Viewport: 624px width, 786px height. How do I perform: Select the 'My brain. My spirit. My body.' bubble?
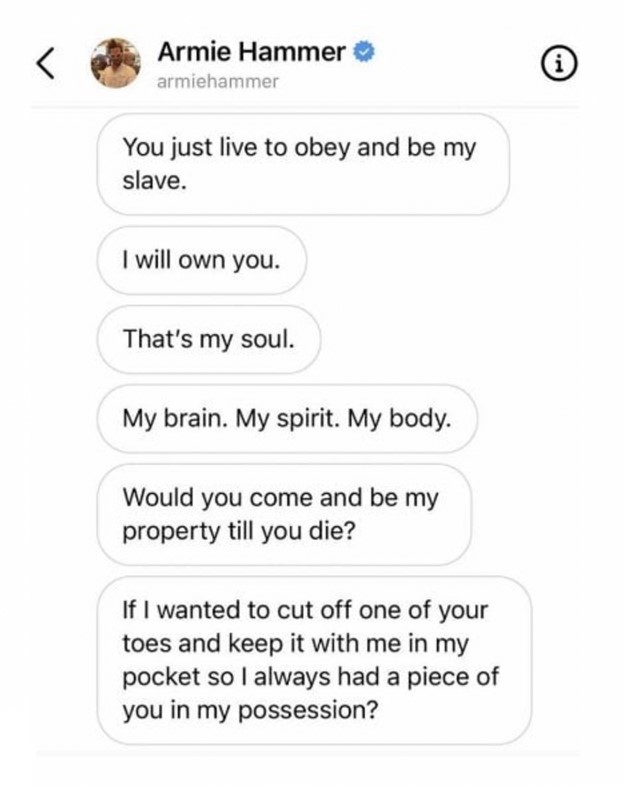pyautogui.click(x=287, y=419)
